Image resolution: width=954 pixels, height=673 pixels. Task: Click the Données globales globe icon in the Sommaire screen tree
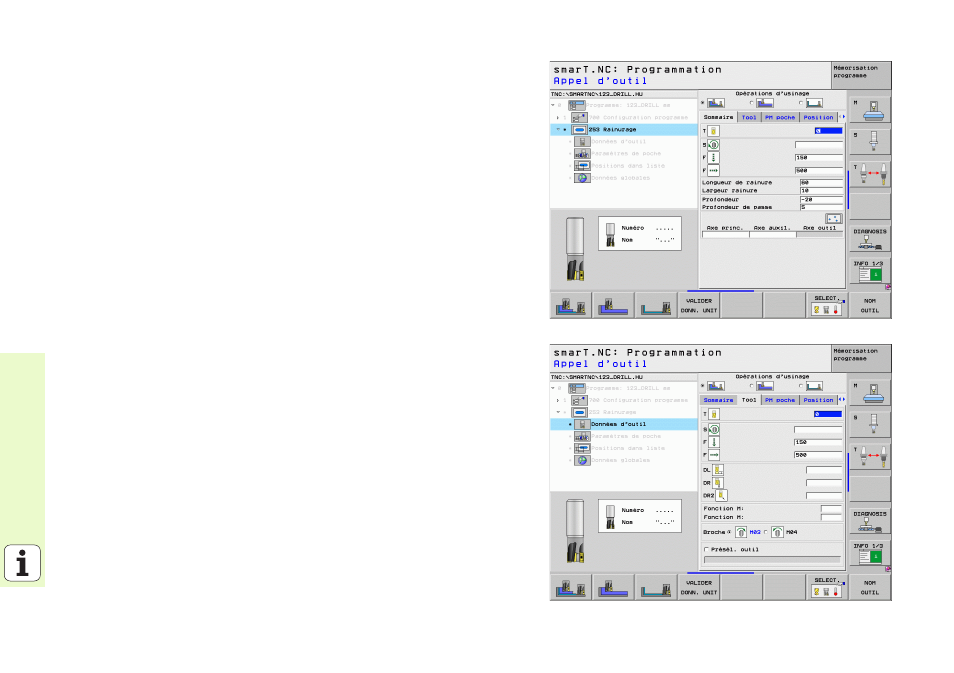582,178
